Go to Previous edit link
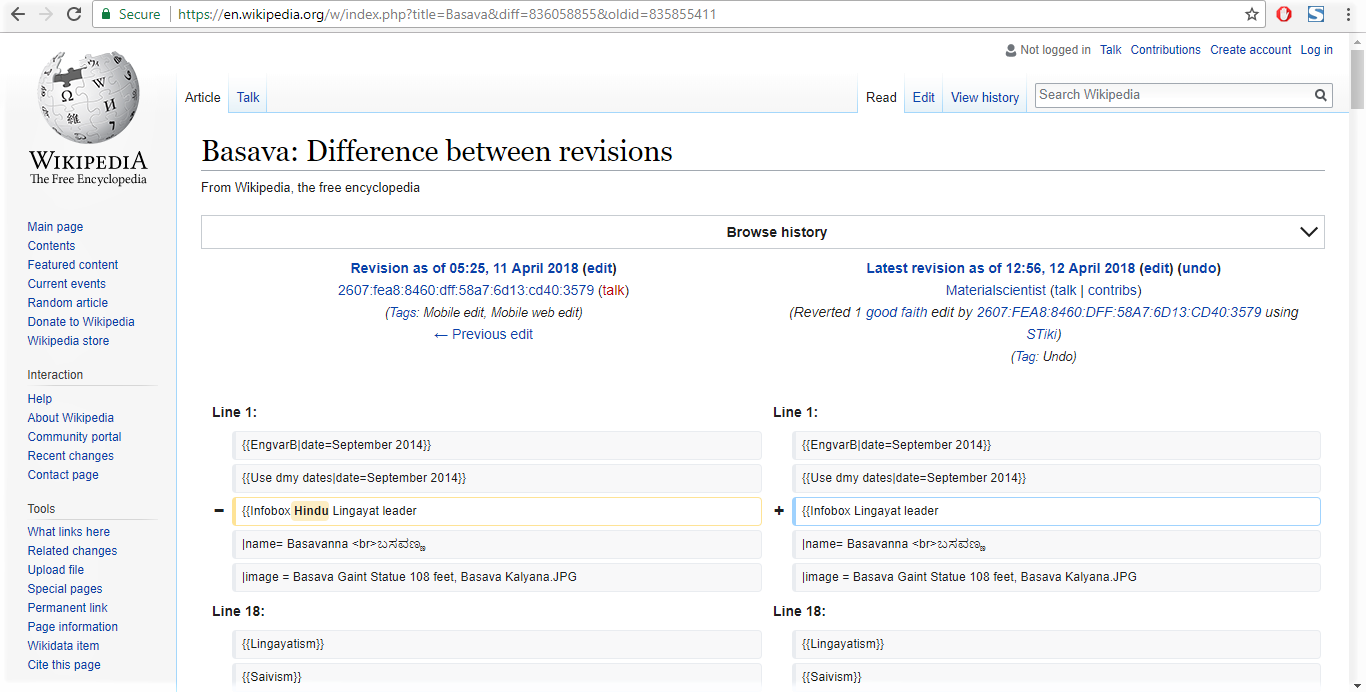Image resolution: width=1366 pixels, height=692 pixels. pyautogui.click(x=483, y=334)
